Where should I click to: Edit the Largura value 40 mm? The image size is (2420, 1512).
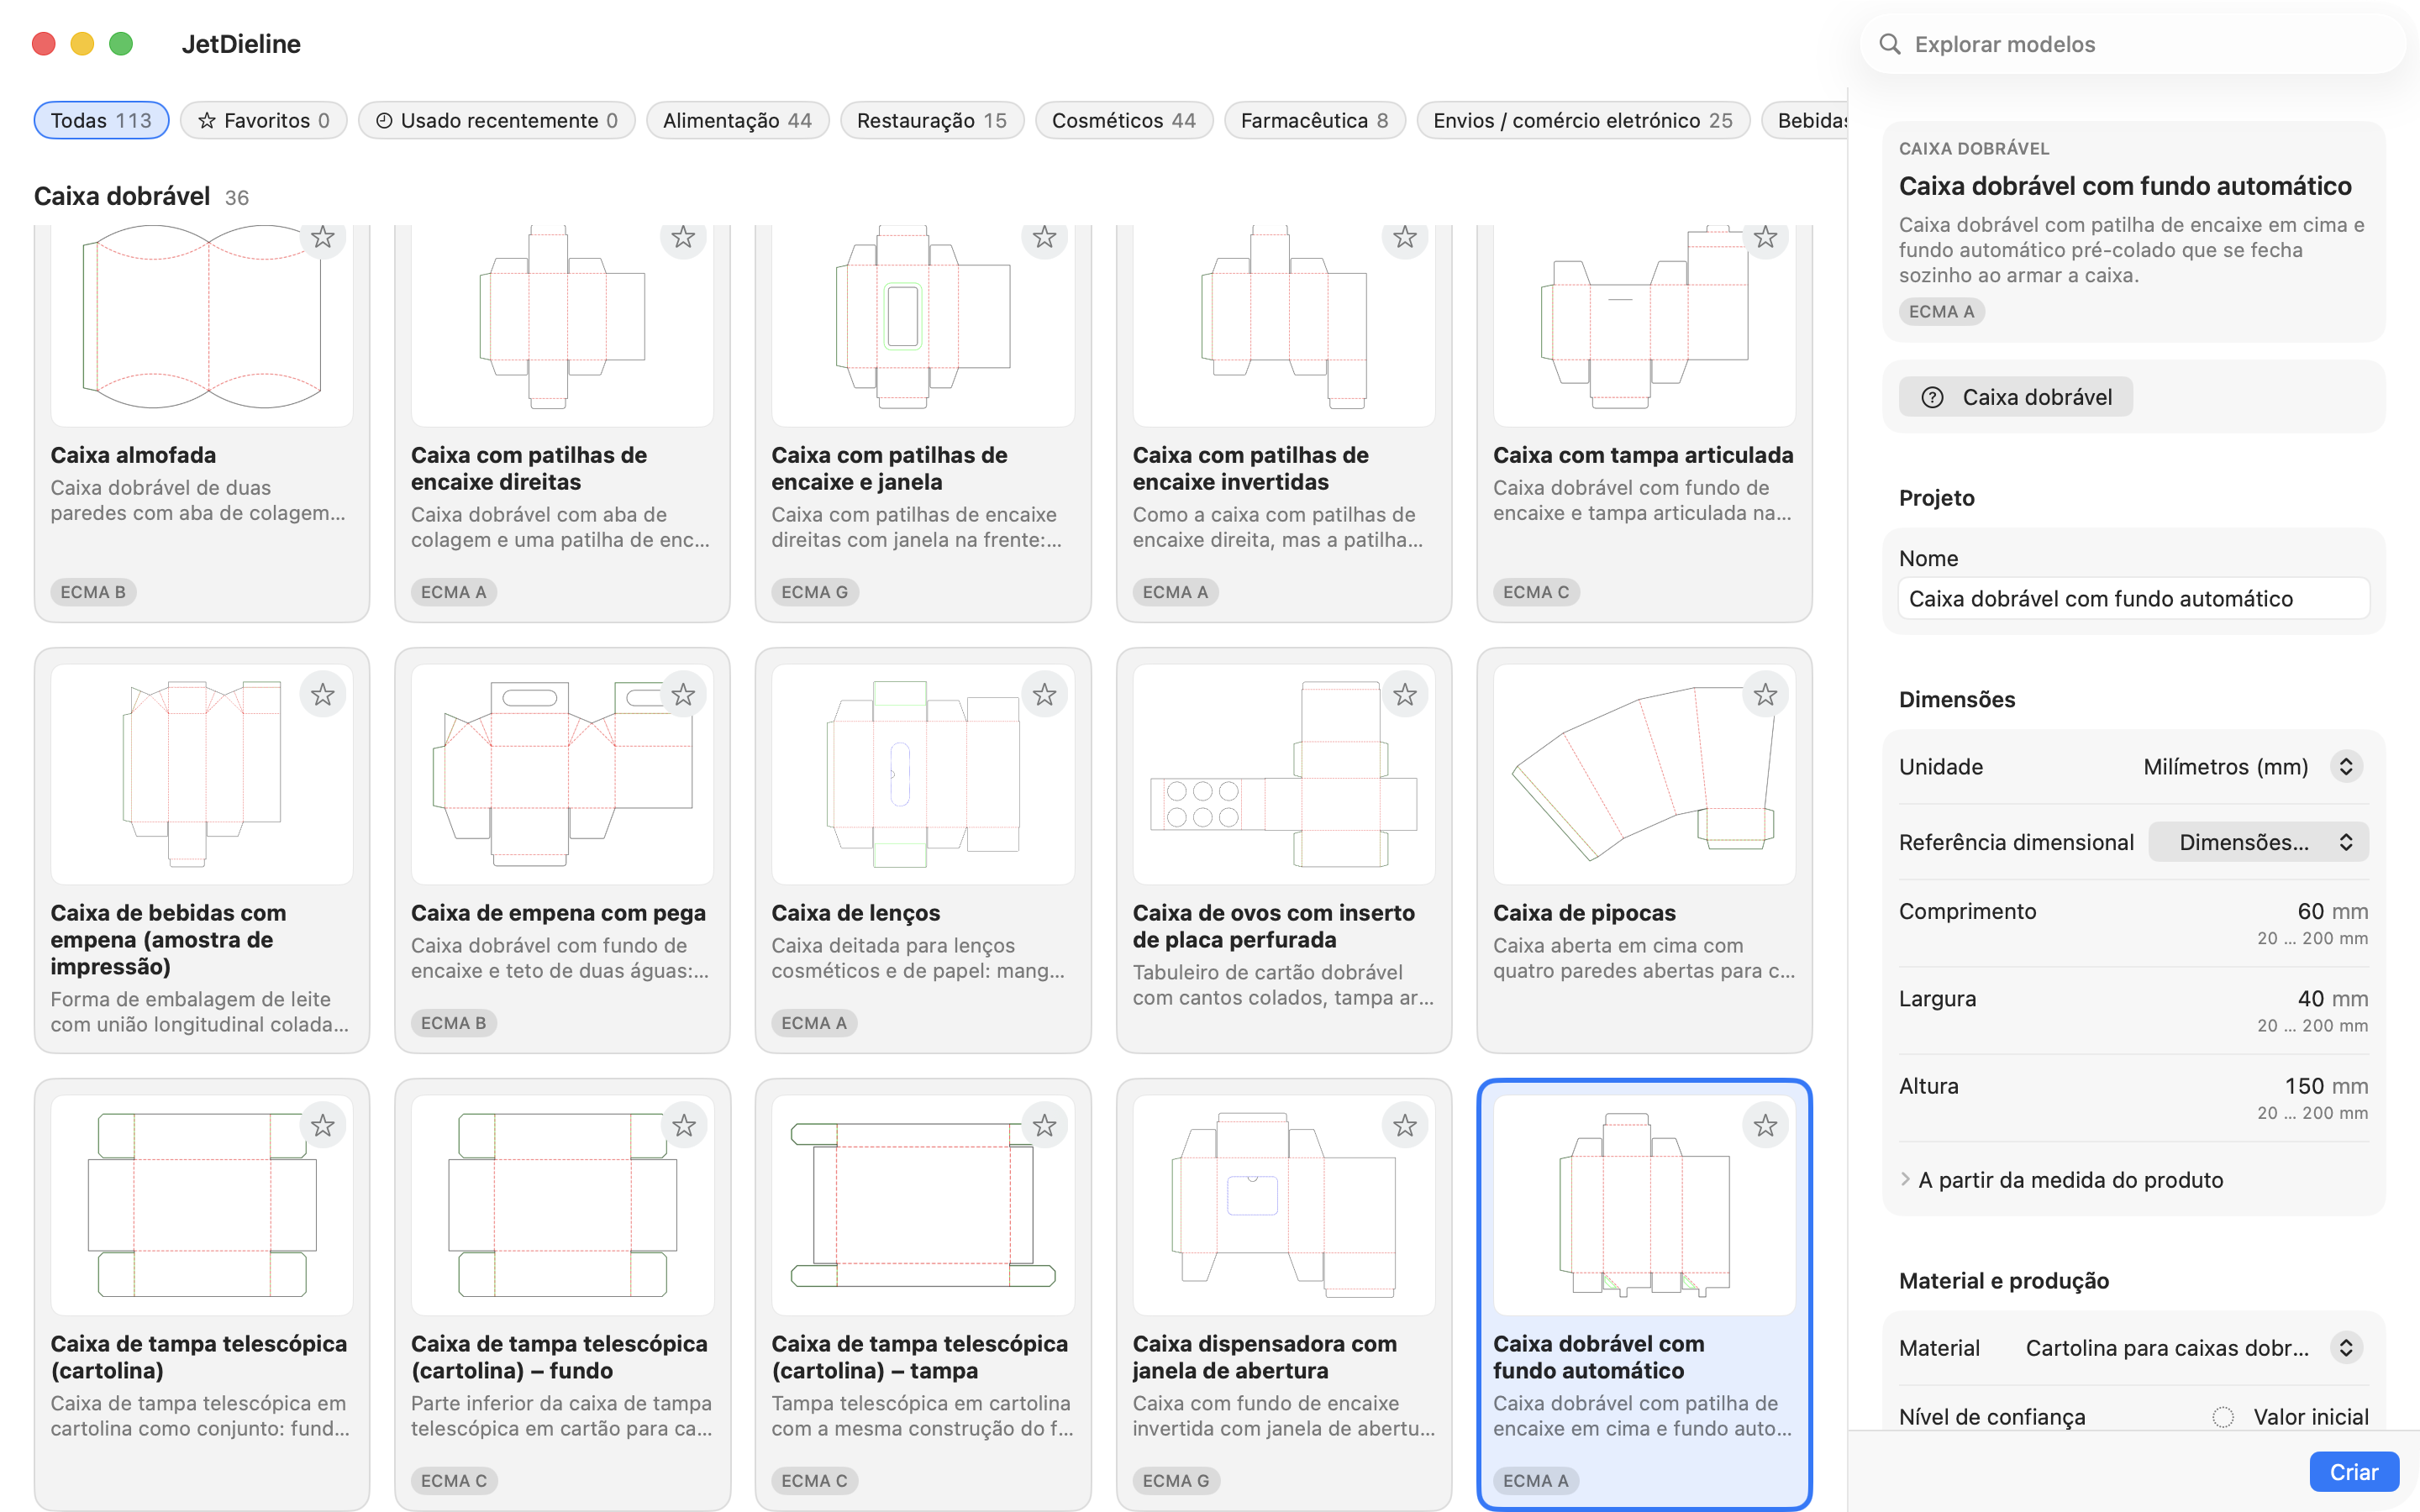[x=2309, y=998]
